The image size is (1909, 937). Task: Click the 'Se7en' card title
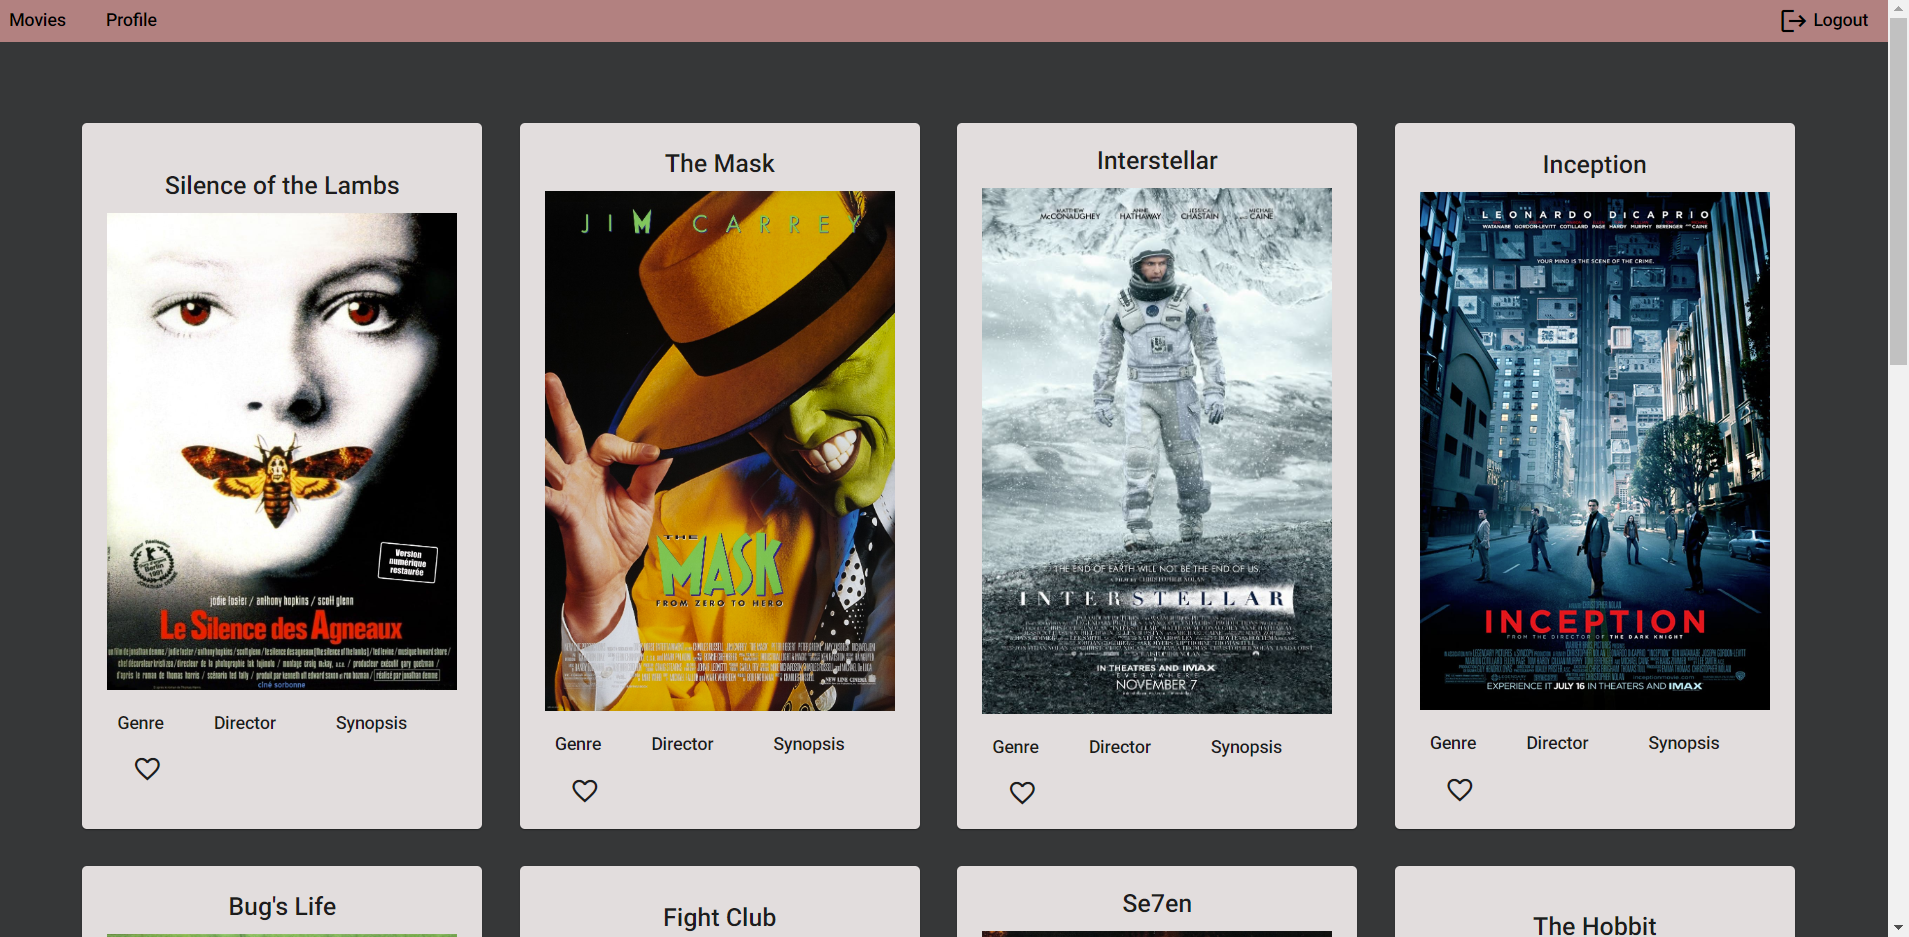coord(1157,904)
